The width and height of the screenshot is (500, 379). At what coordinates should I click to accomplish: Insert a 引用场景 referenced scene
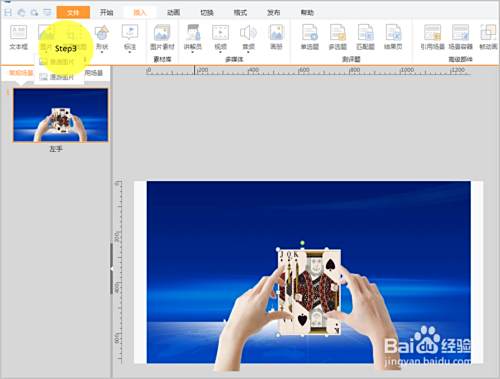(x=432, y=37)
